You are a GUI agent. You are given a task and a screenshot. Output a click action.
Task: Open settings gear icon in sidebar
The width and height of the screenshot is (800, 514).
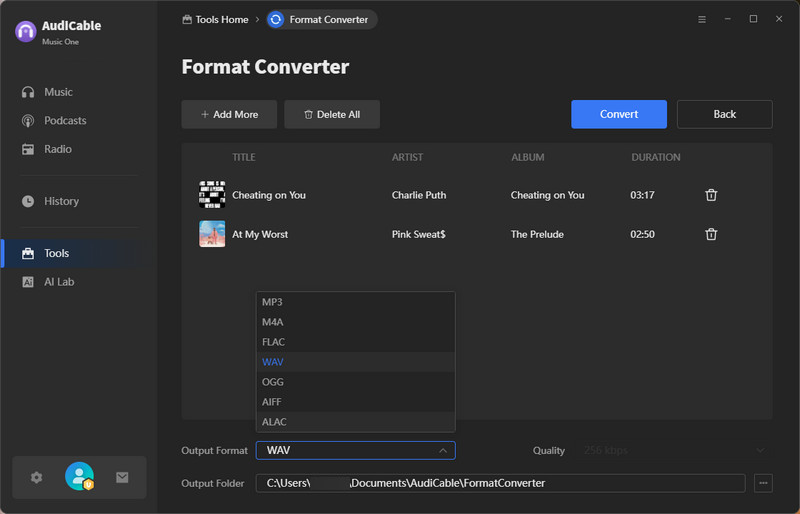pos(36,477)
